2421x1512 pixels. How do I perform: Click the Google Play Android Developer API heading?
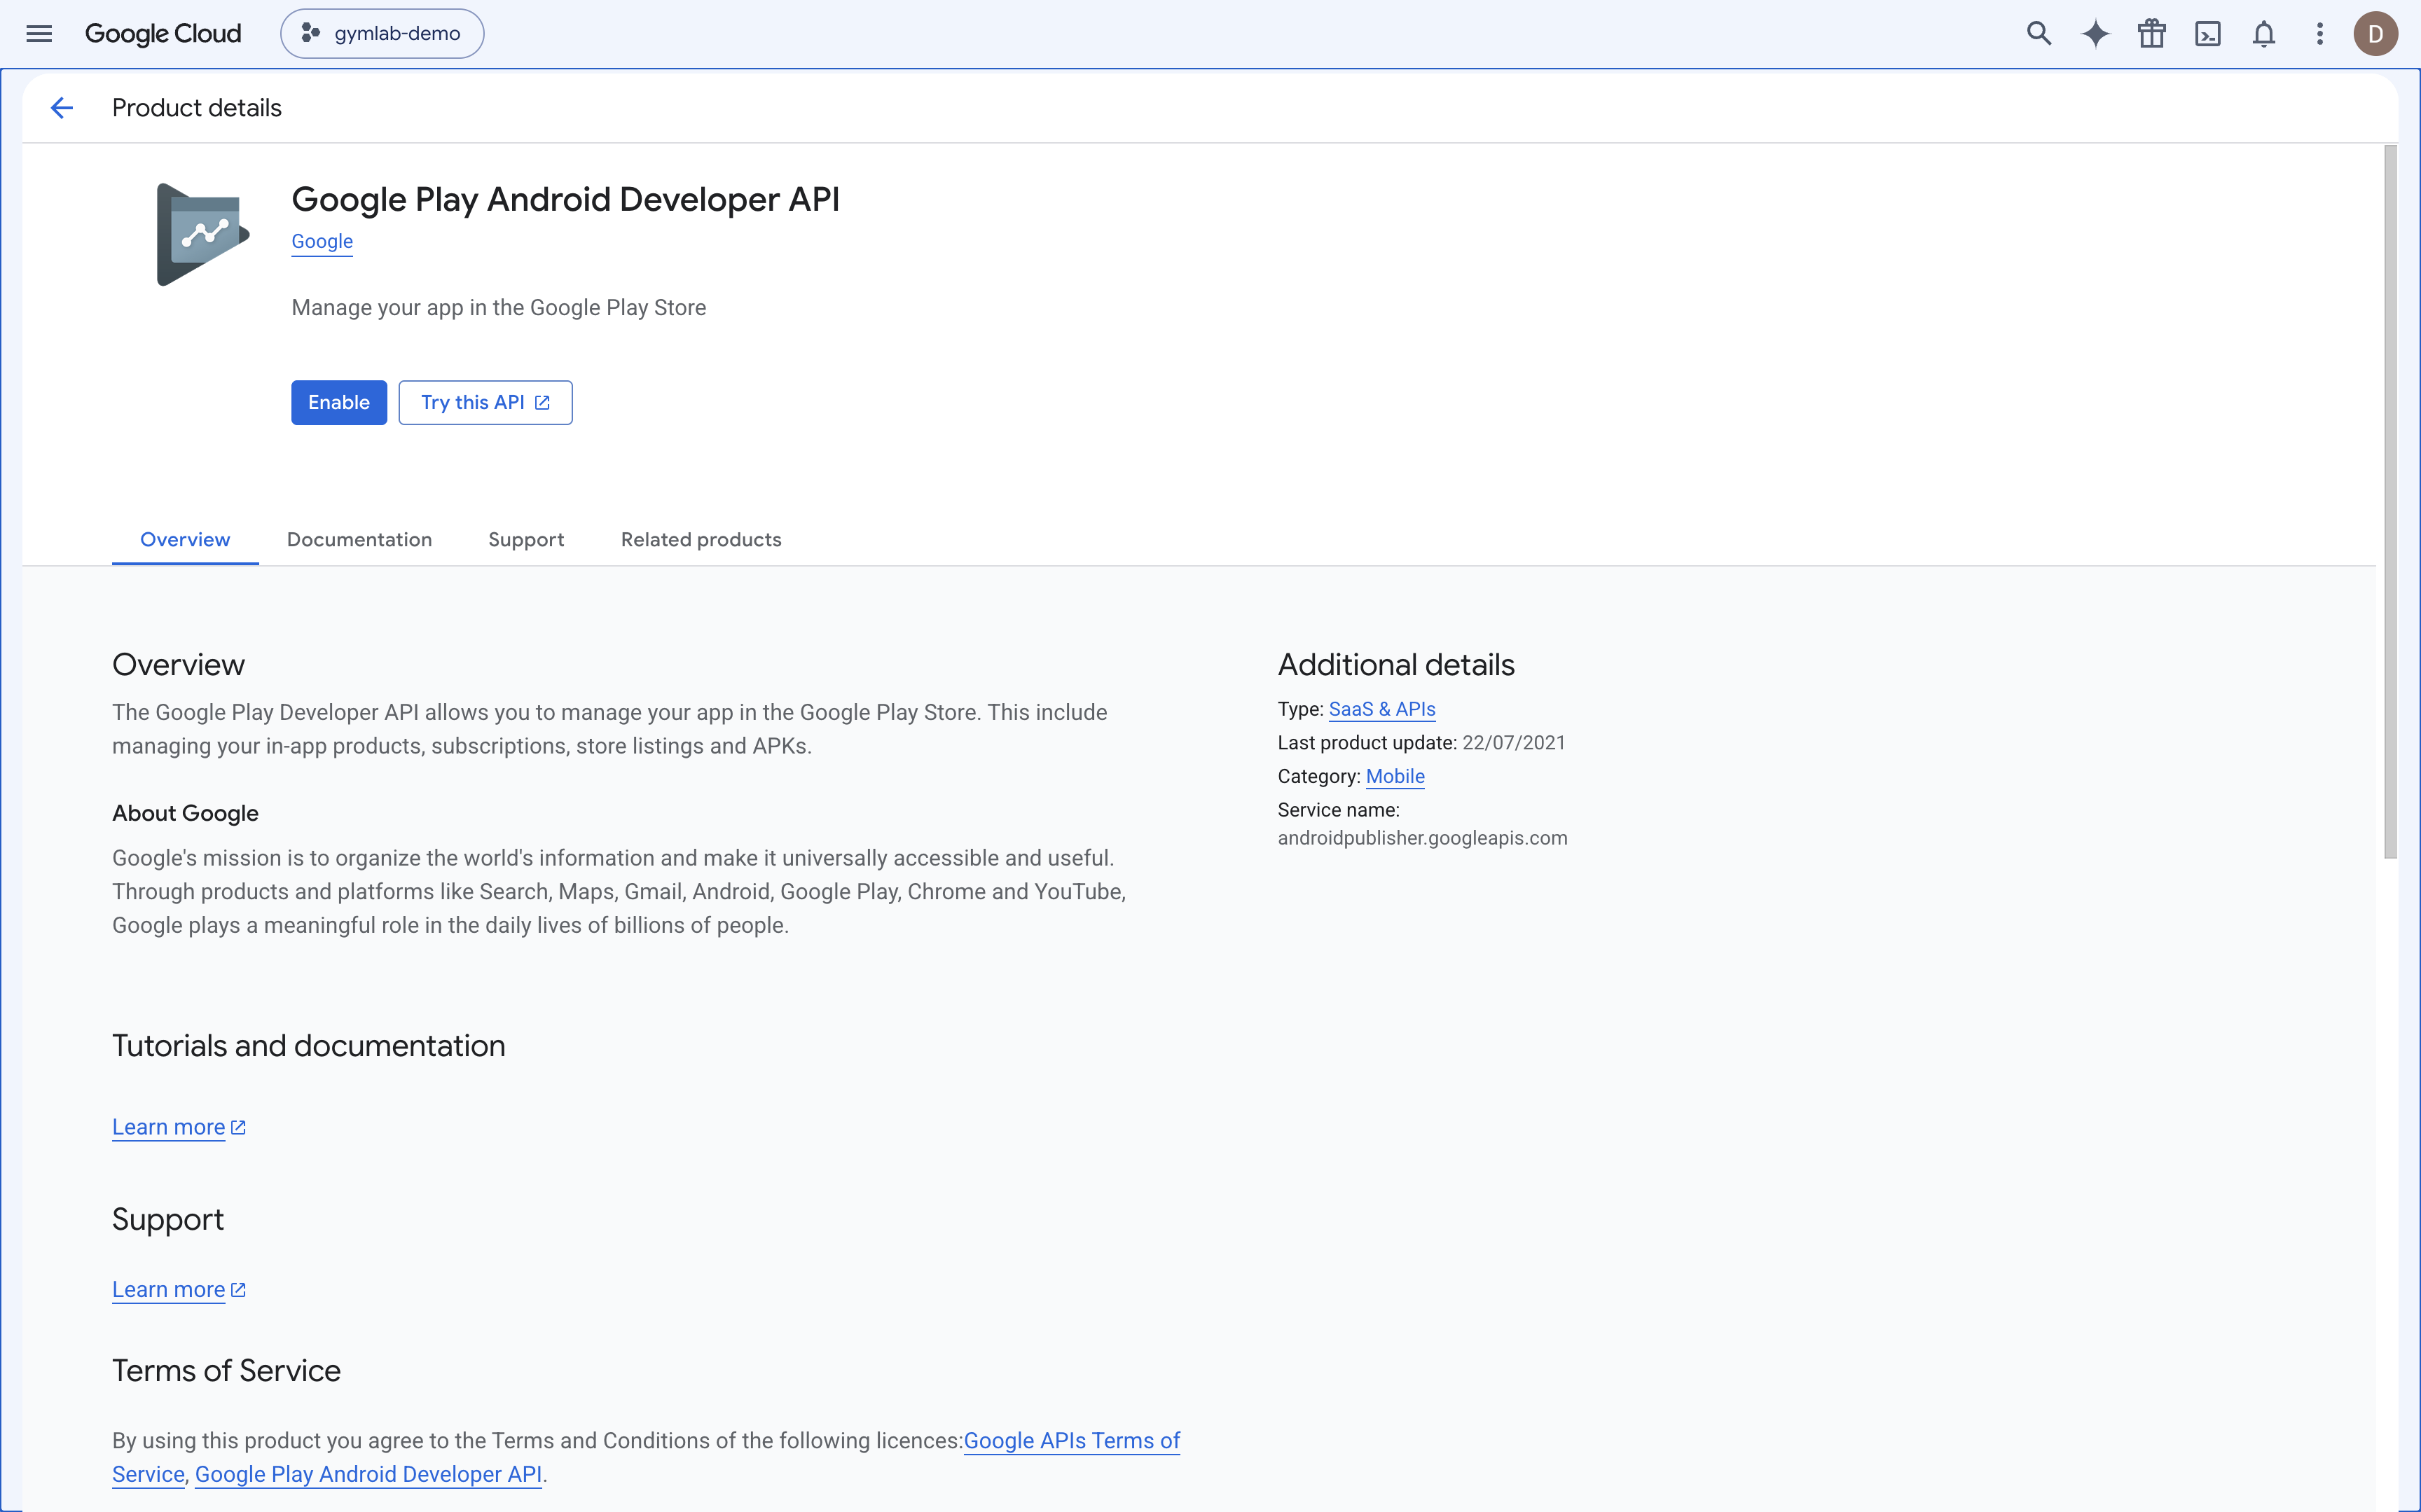coord(565,199)
